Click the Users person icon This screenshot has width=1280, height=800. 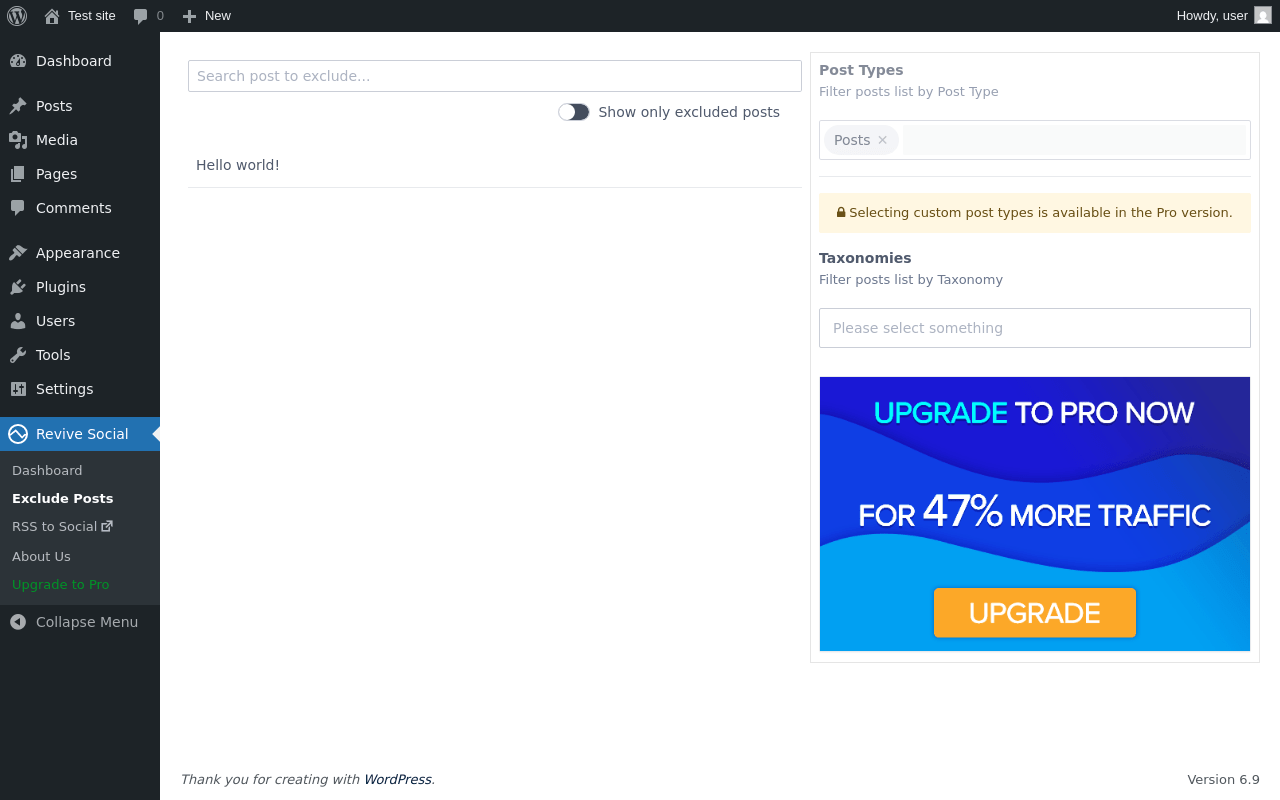tap(18, 321)
